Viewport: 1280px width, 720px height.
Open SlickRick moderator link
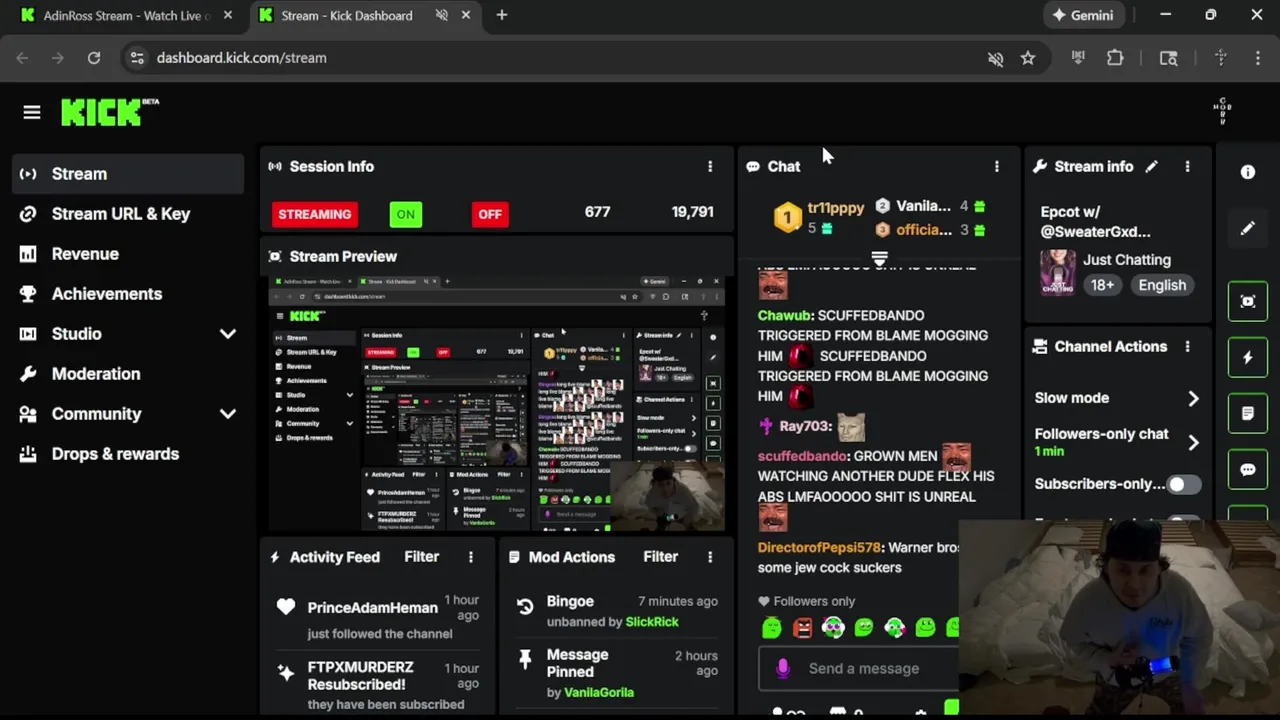[652, 622]
